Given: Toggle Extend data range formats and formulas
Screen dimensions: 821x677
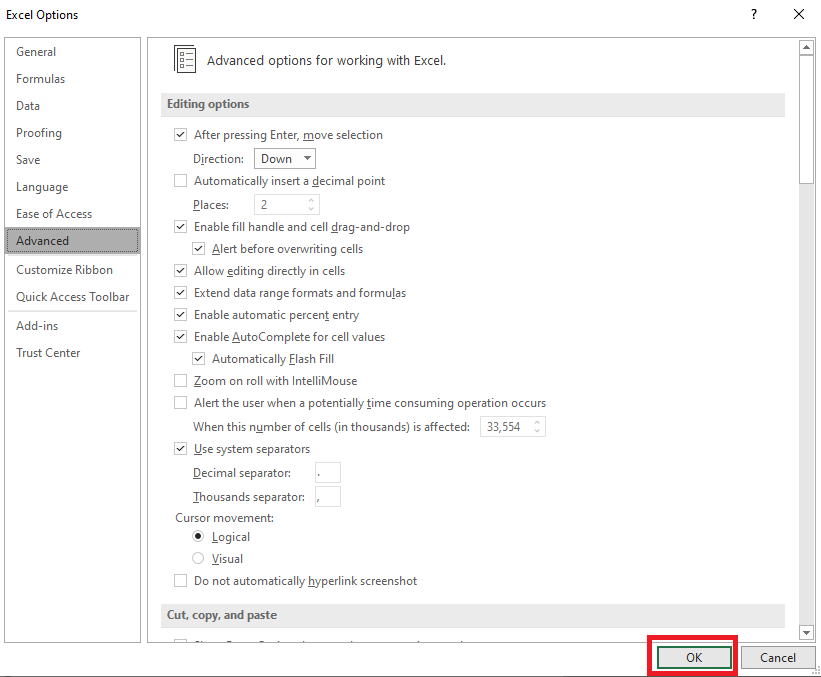Looking at the screenshot, I should pos(181,293).
